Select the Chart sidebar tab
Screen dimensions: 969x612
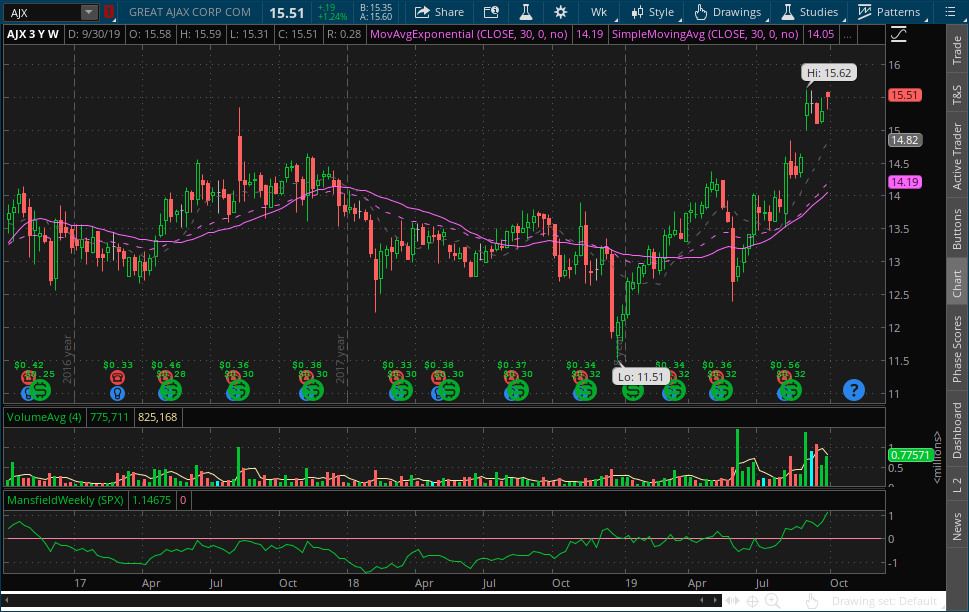957,283
